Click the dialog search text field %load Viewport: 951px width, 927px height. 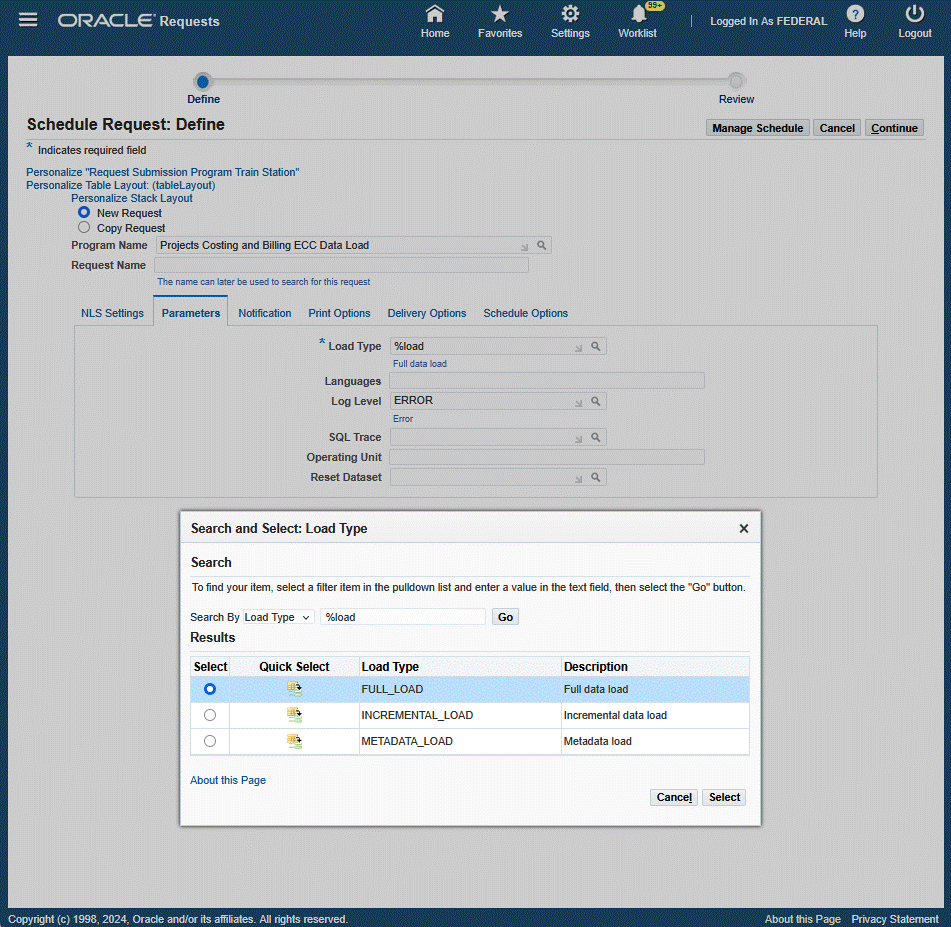point(403,617)
